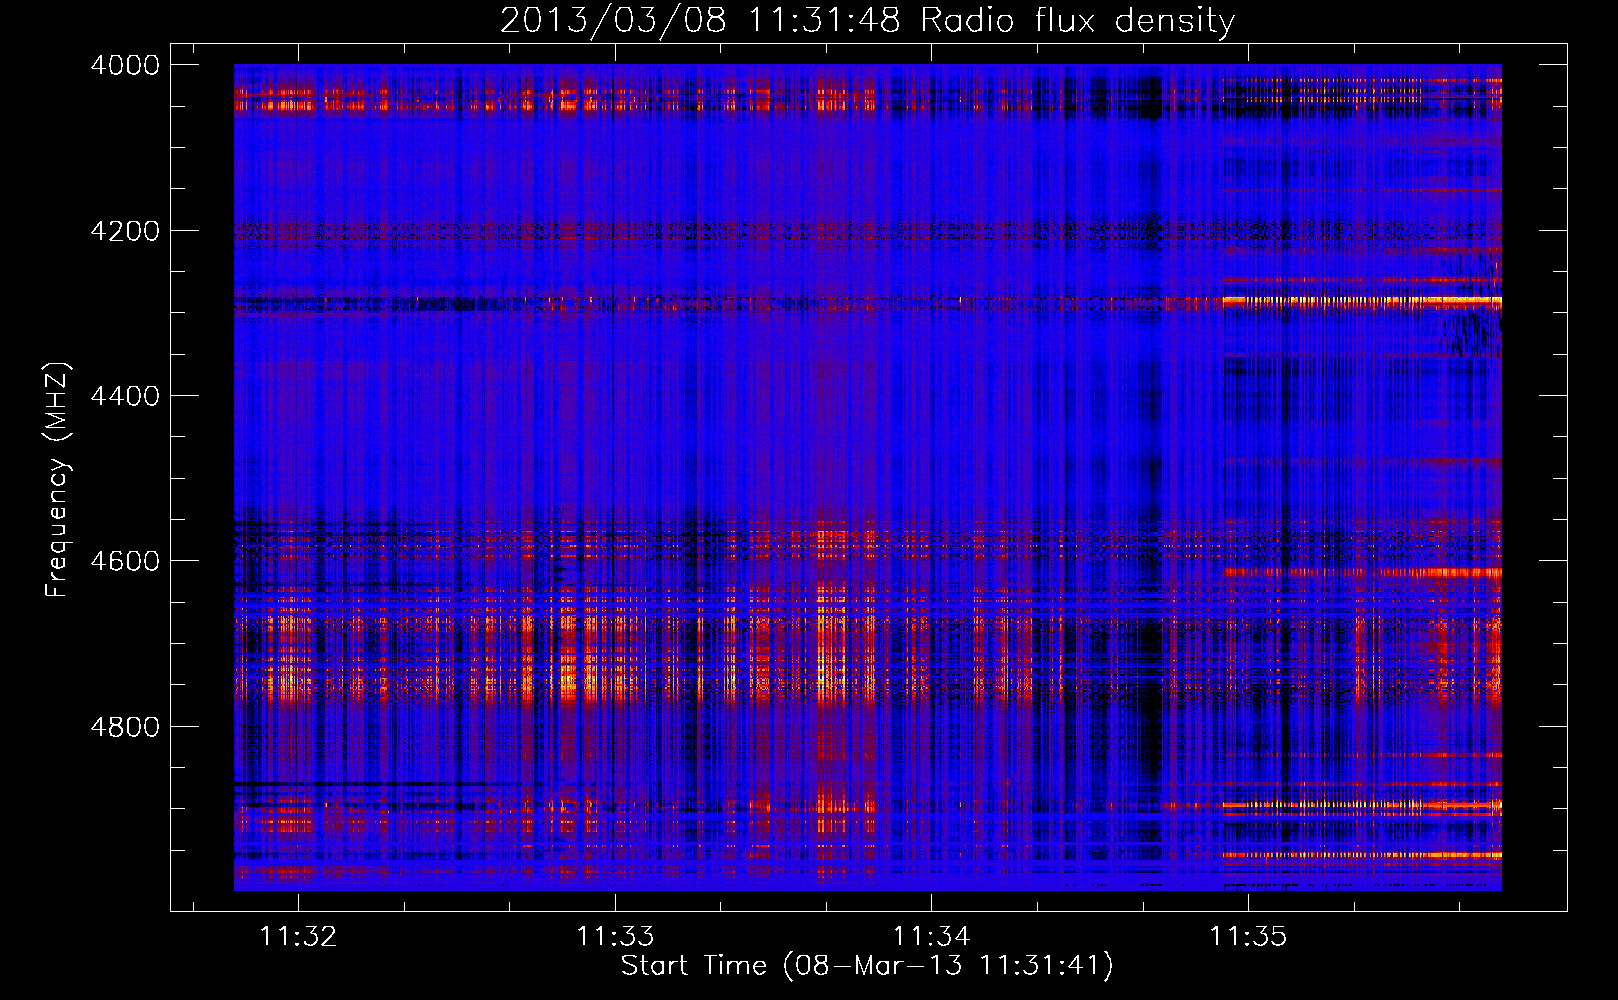Select the 4200 frequency tick label
The width and height of the screenshot is (1618, 1000).
(125, 231)
